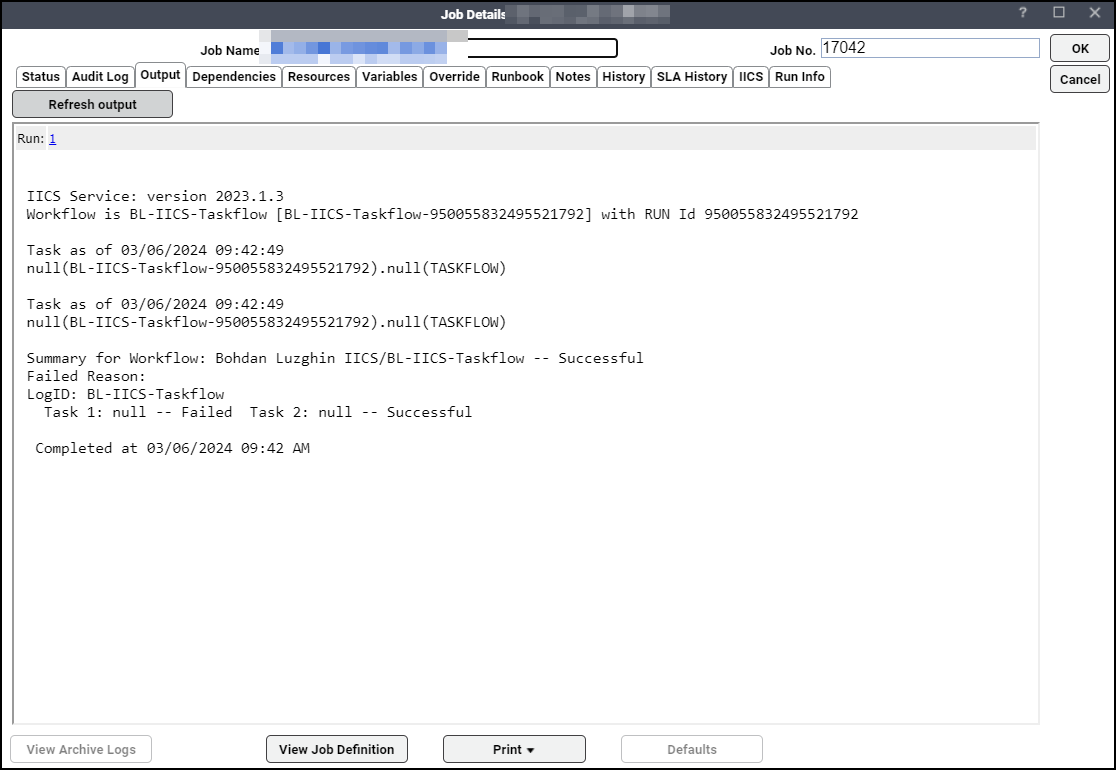Click the Cancel button
The width and height of the screenshot is (1116, 770).
pos(1080,79)
